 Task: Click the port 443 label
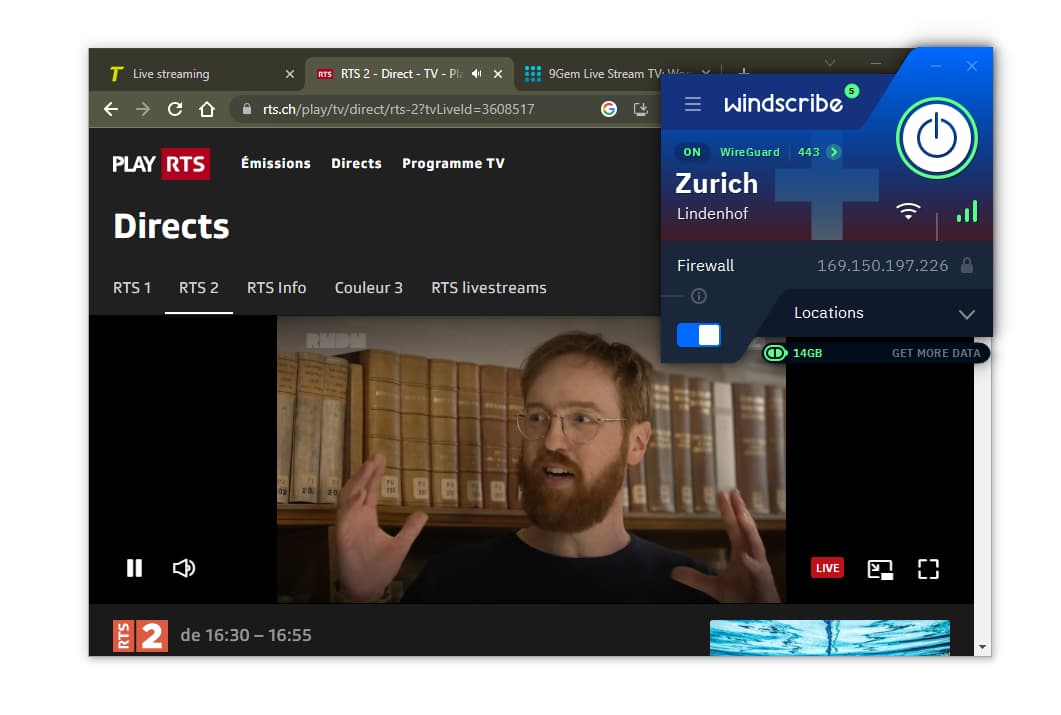point(808,152)
